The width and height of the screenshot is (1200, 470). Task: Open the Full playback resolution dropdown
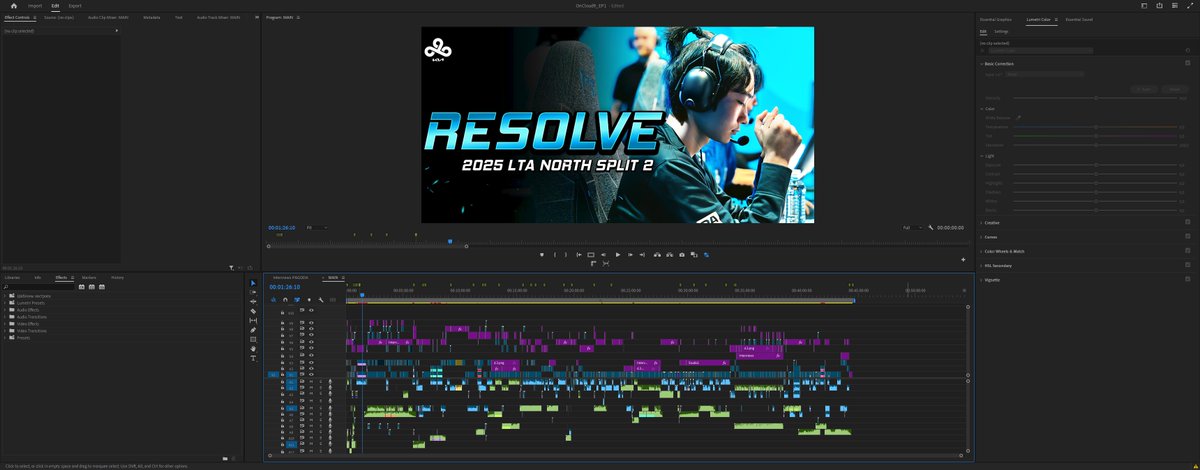coord(913,227)
